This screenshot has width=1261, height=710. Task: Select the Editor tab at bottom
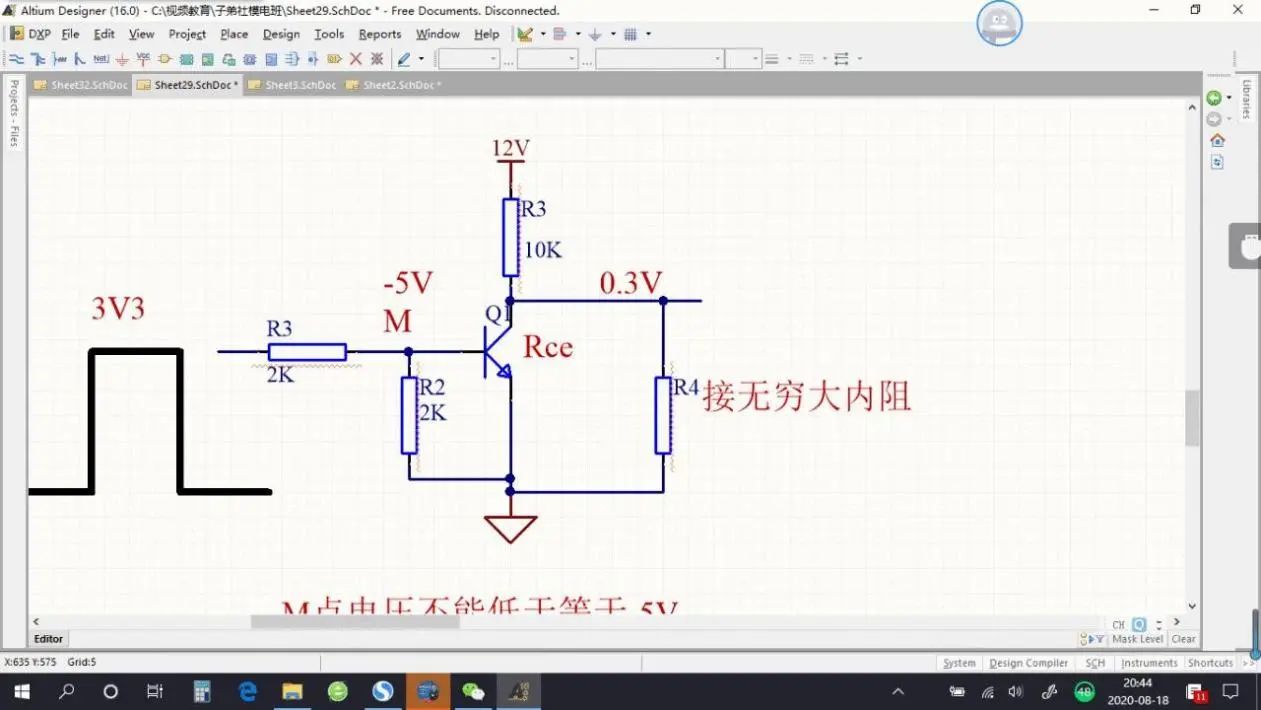(x=48, y=639)
